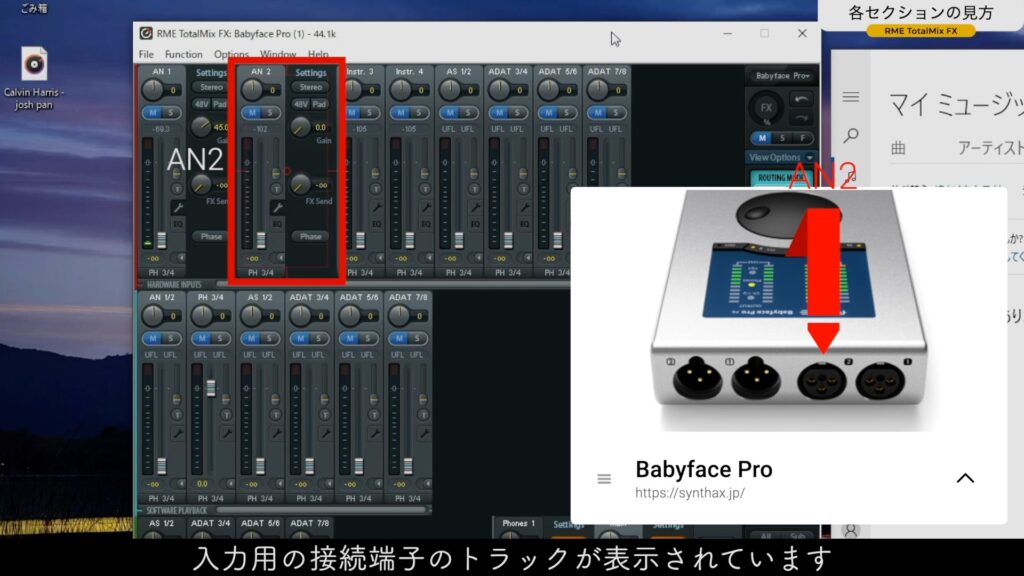1024x576 pixels.
Task: Open the PH 3/4 routing selector under AN 1
Action: [x=161, y=272]
